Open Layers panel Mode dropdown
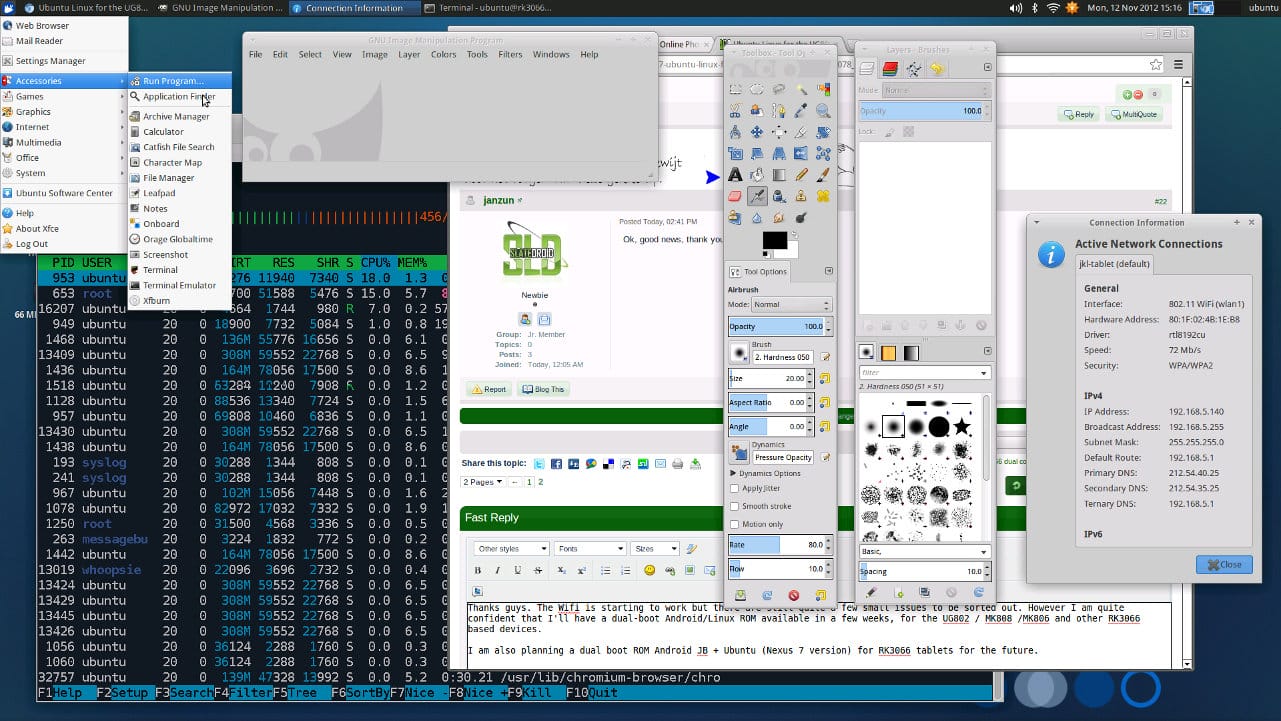 [x=935, y=90]
